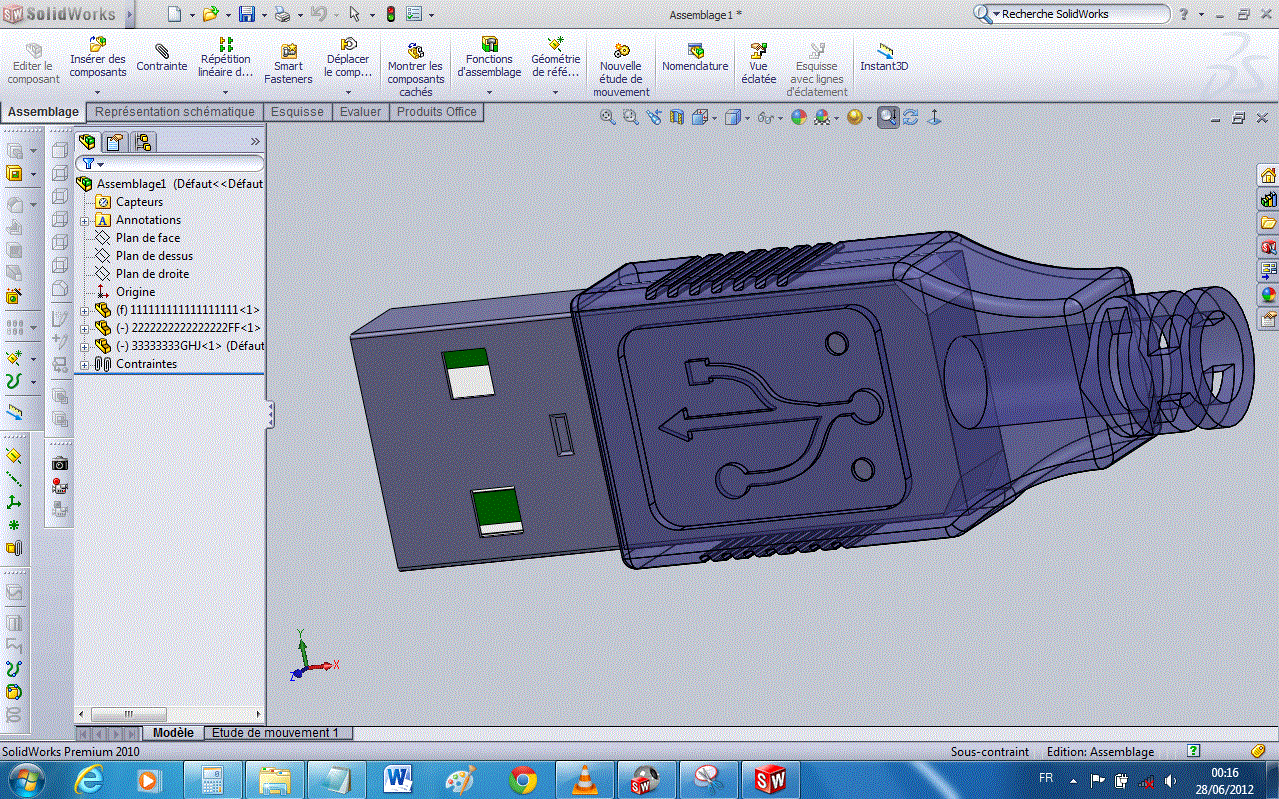
Task: Click the feature tree horizontal scrollbar
Action: point(169,715)
